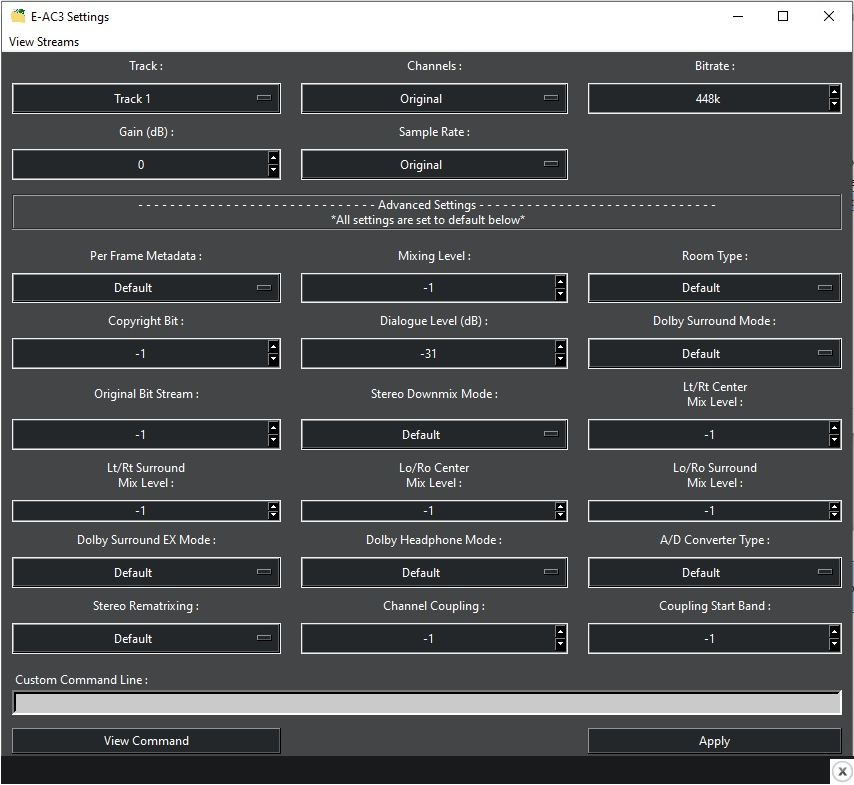Increase Coupling Start Band up arrow
This screenshot has height=785, width=854.
(834, 632)
